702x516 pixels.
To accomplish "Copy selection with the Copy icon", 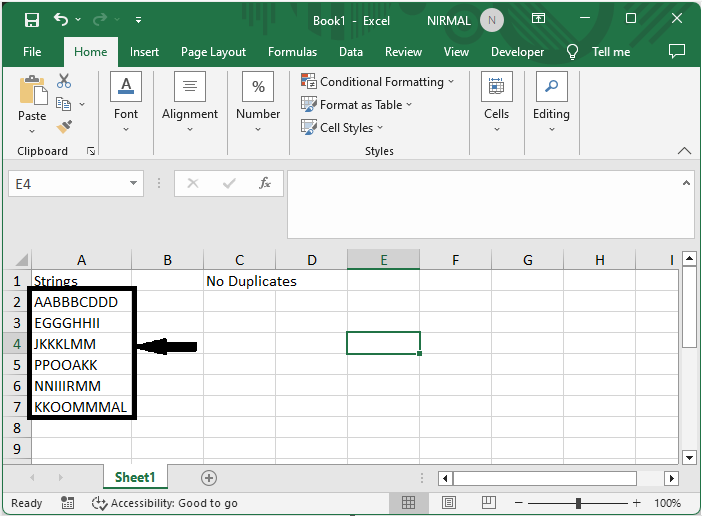I will (x=64, y=104).
